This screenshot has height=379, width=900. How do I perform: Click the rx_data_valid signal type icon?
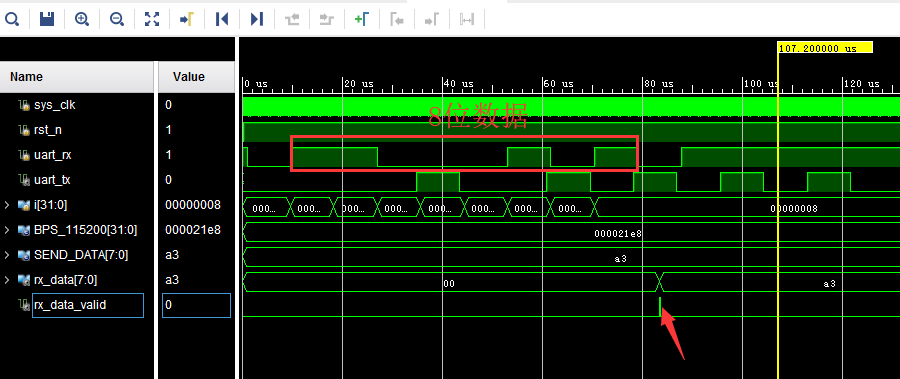click(24, 305)
